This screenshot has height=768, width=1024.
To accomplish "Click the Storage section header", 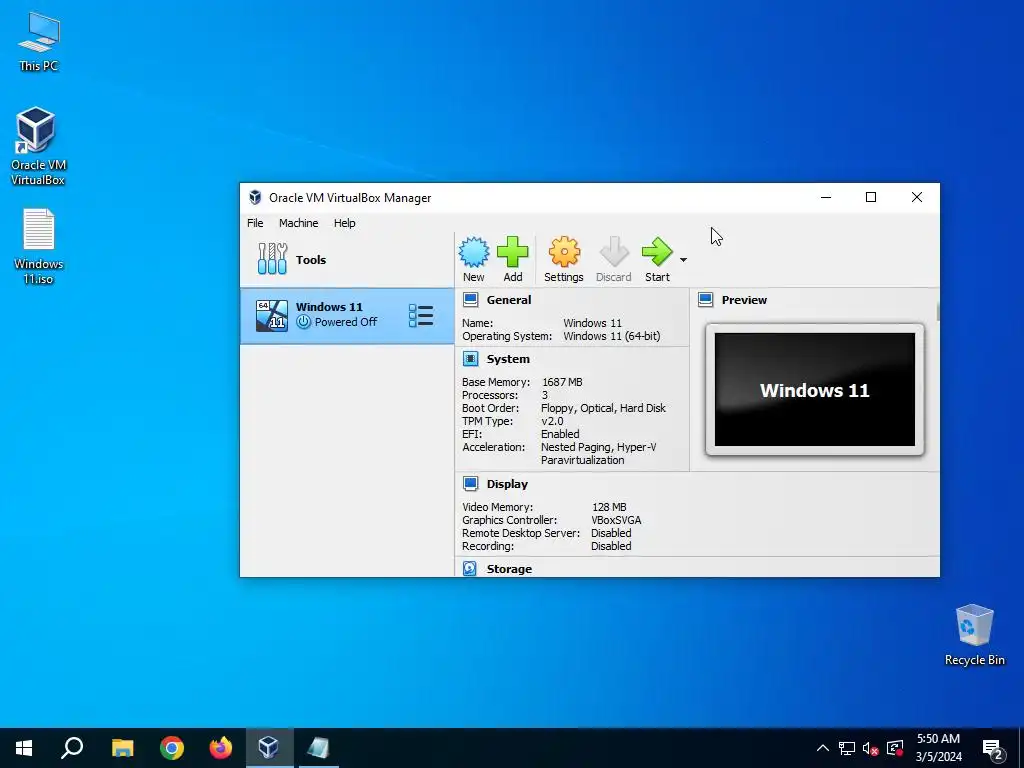I will point(509,569).
